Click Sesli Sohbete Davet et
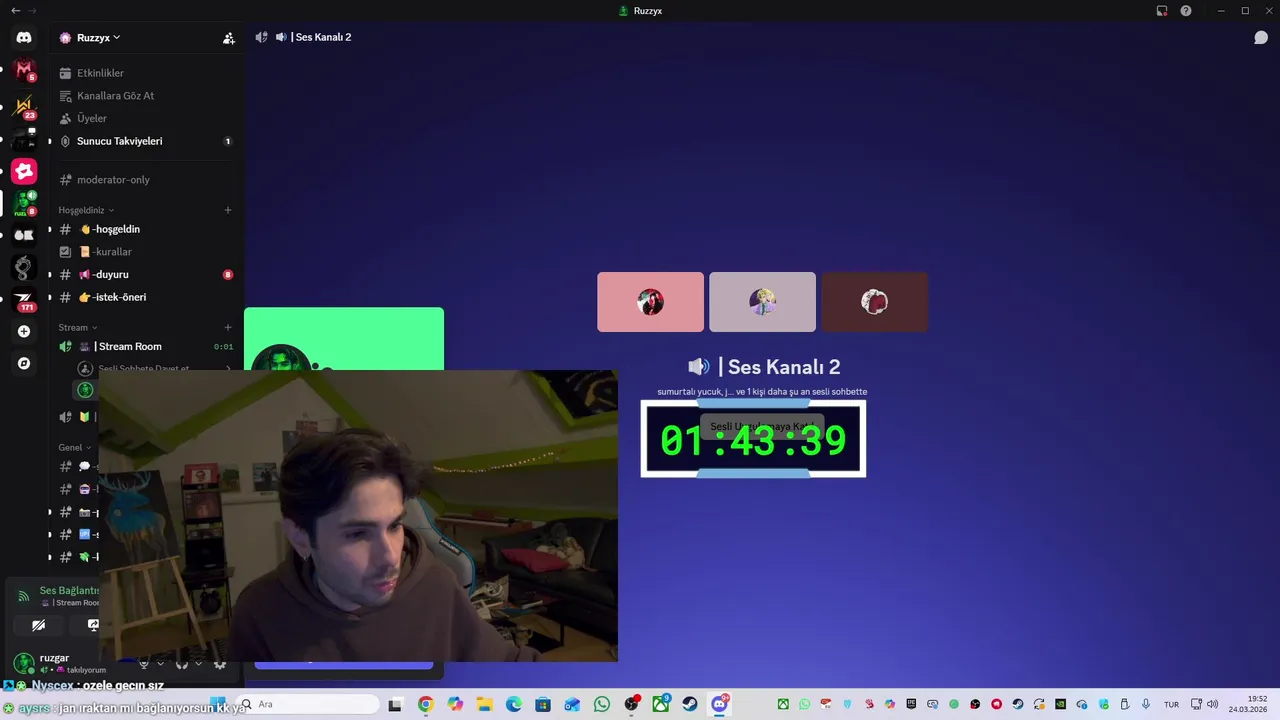 click(x=155, y=368)
